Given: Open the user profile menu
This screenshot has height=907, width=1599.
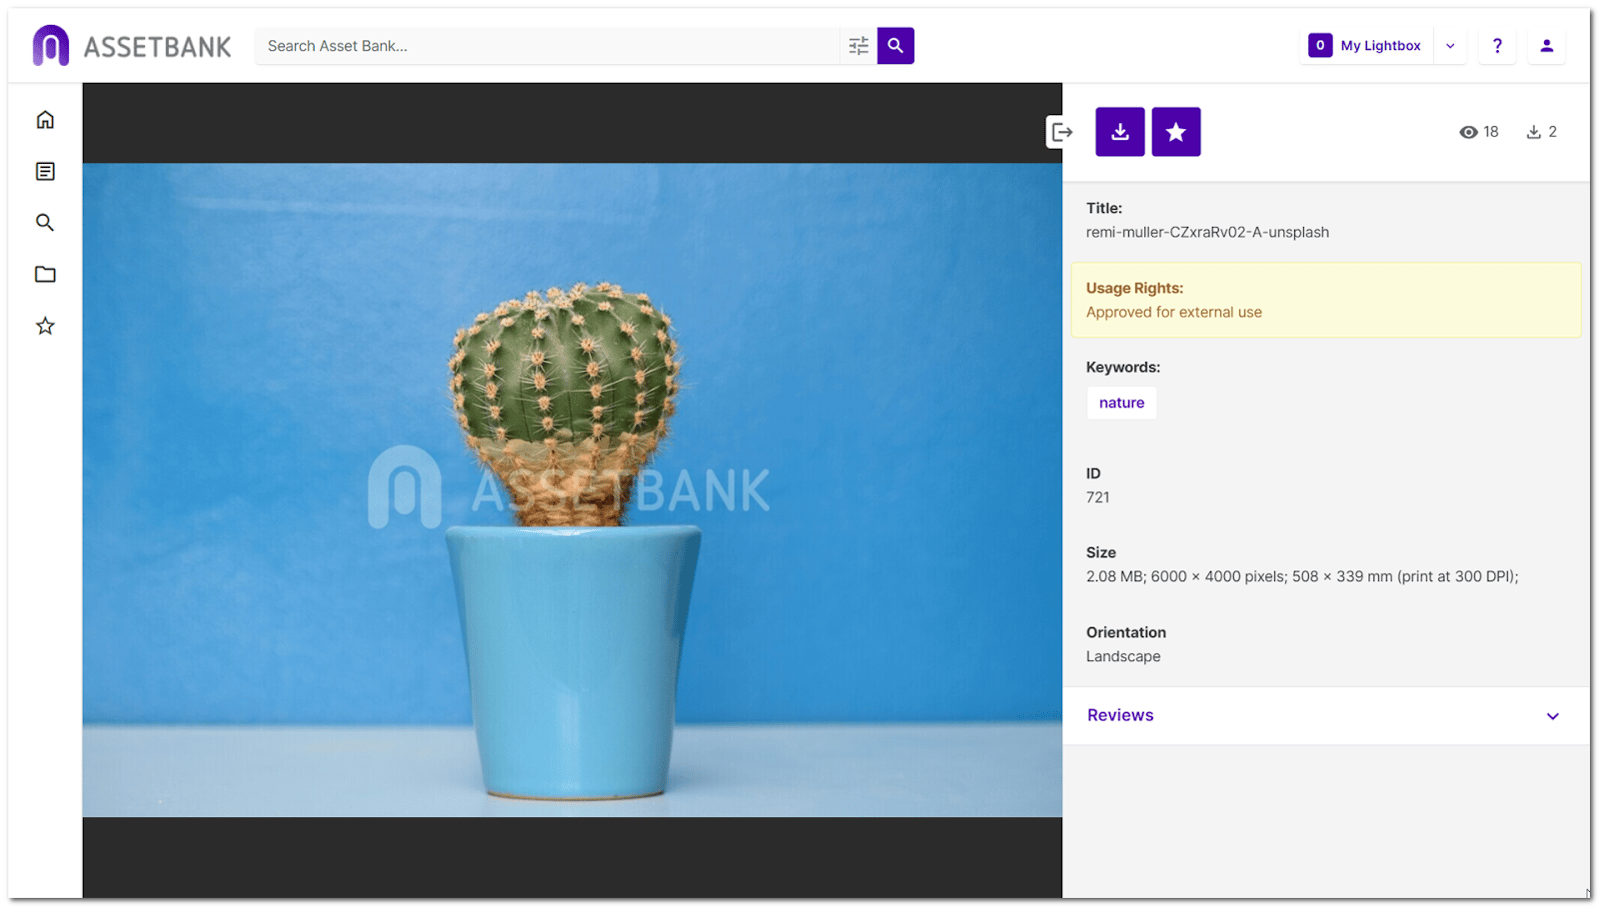Looking at the screenshot, I should coord(1546,46).
